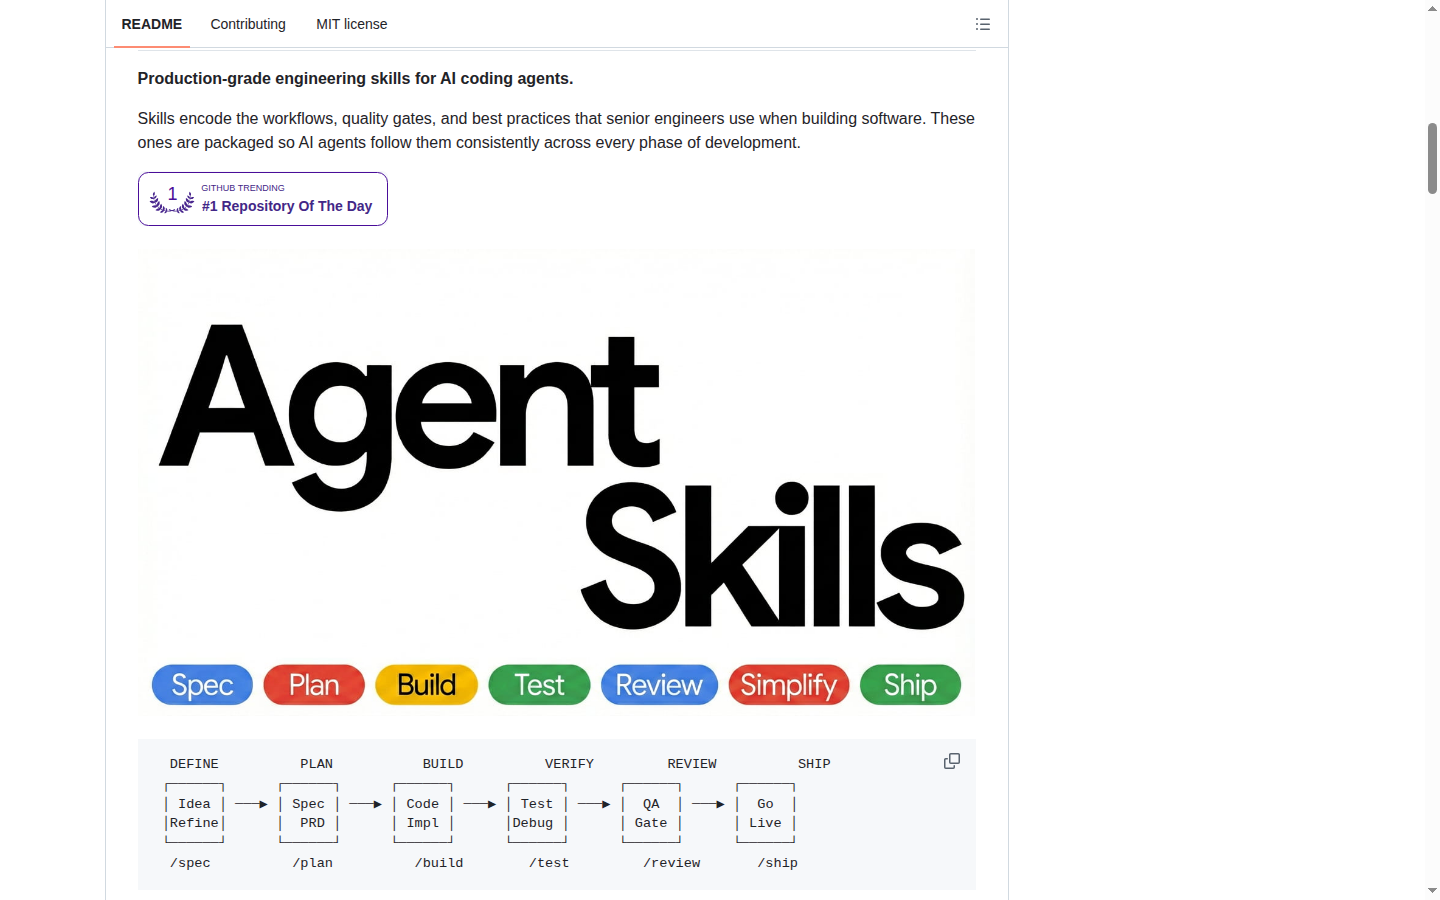Screen dimensions: 1440x900
Task: Click the page vertical scrollbar thumb
Action: tap(1432, 158)
